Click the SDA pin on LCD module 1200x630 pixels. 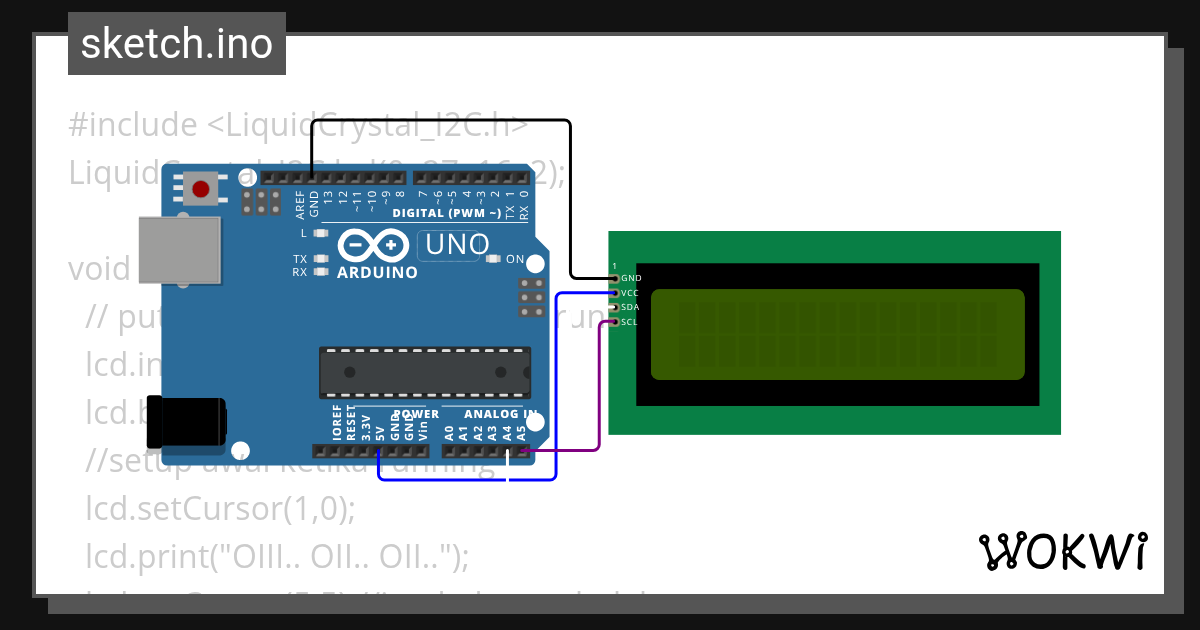click(x=614, y=307)
